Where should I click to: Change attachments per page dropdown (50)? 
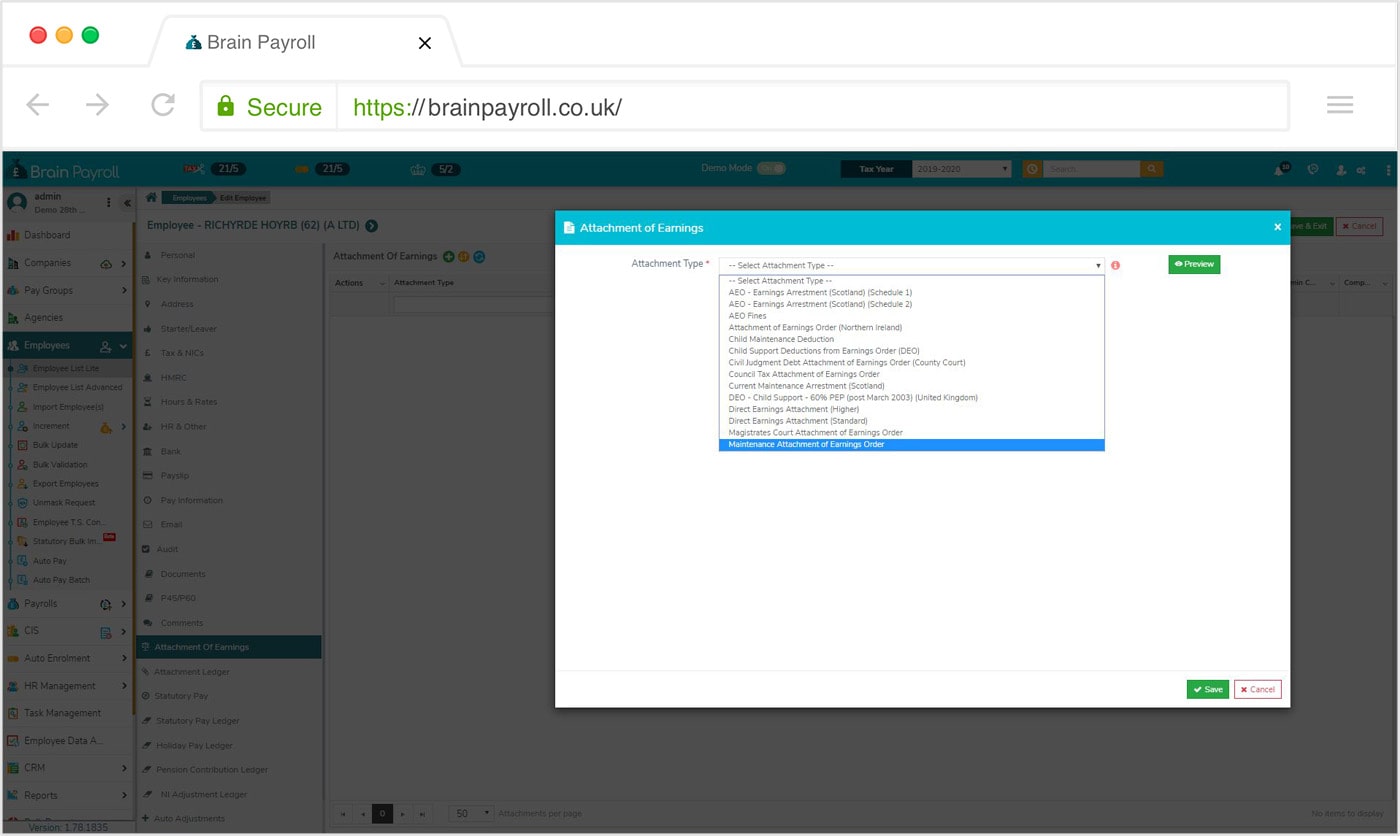coord(471,813)
